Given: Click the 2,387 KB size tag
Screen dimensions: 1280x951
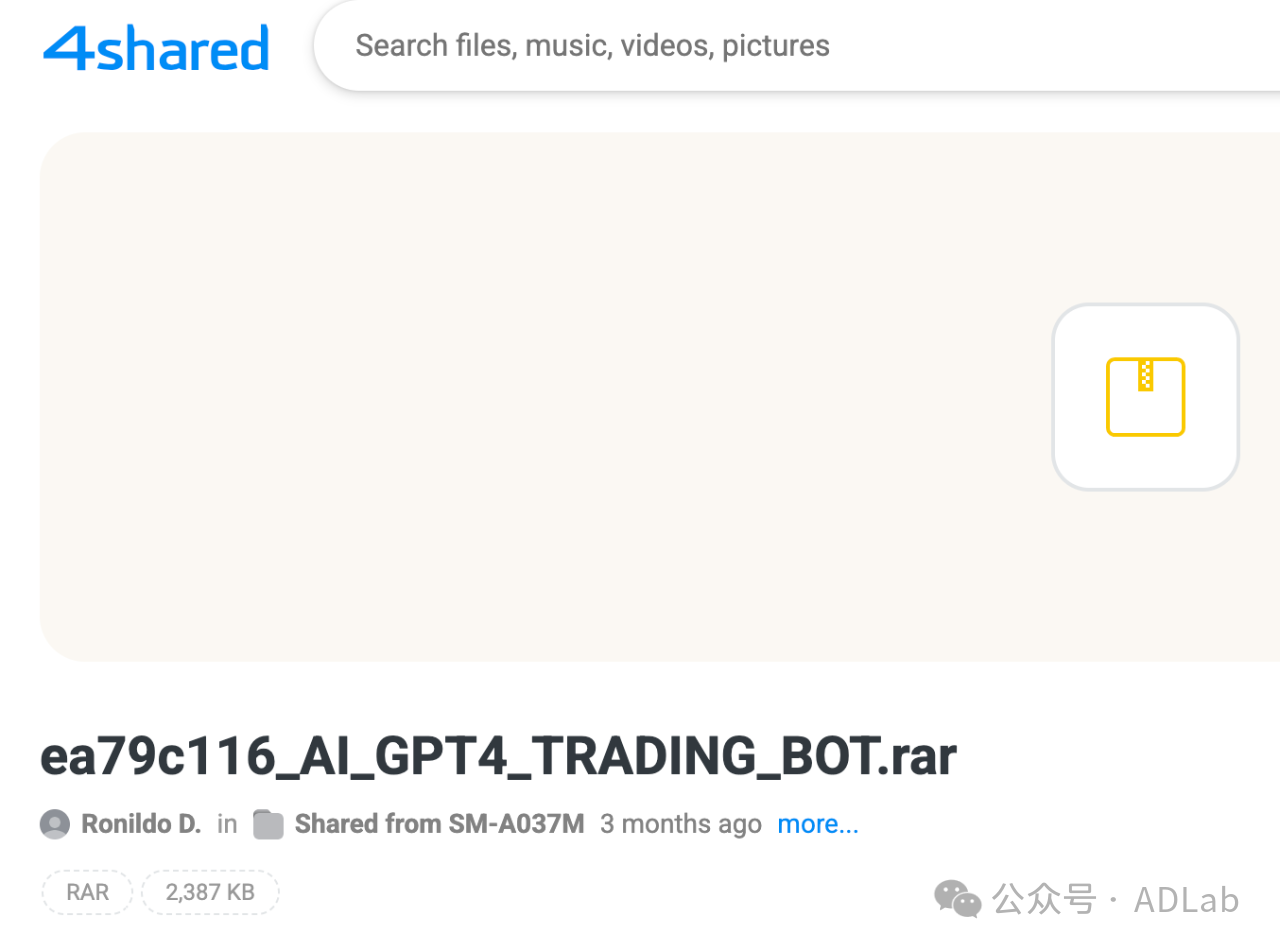Looking at the screenshot, I should [x=210, y=892].
